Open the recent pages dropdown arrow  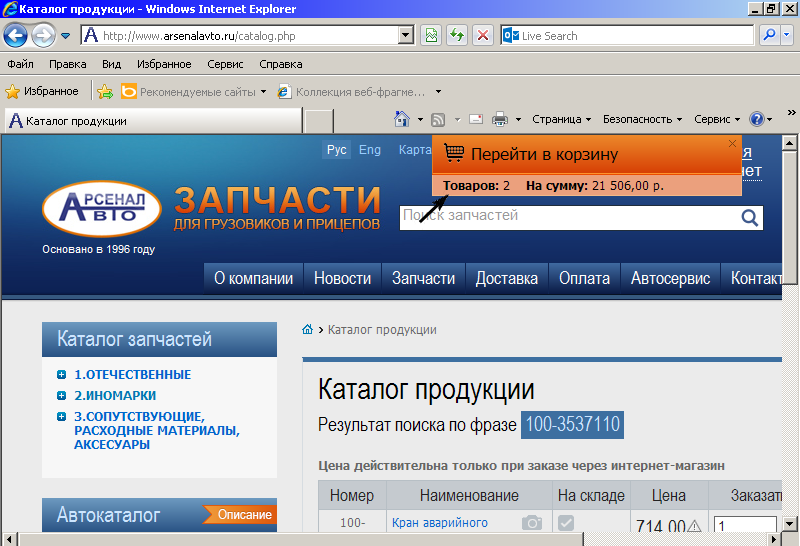click(x=65, y=36)
